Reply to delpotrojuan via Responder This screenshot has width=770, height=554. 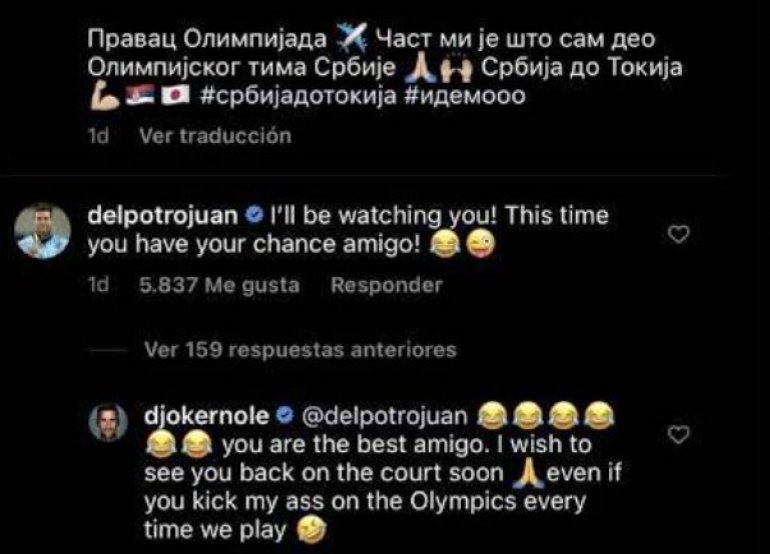coord(386,285)
